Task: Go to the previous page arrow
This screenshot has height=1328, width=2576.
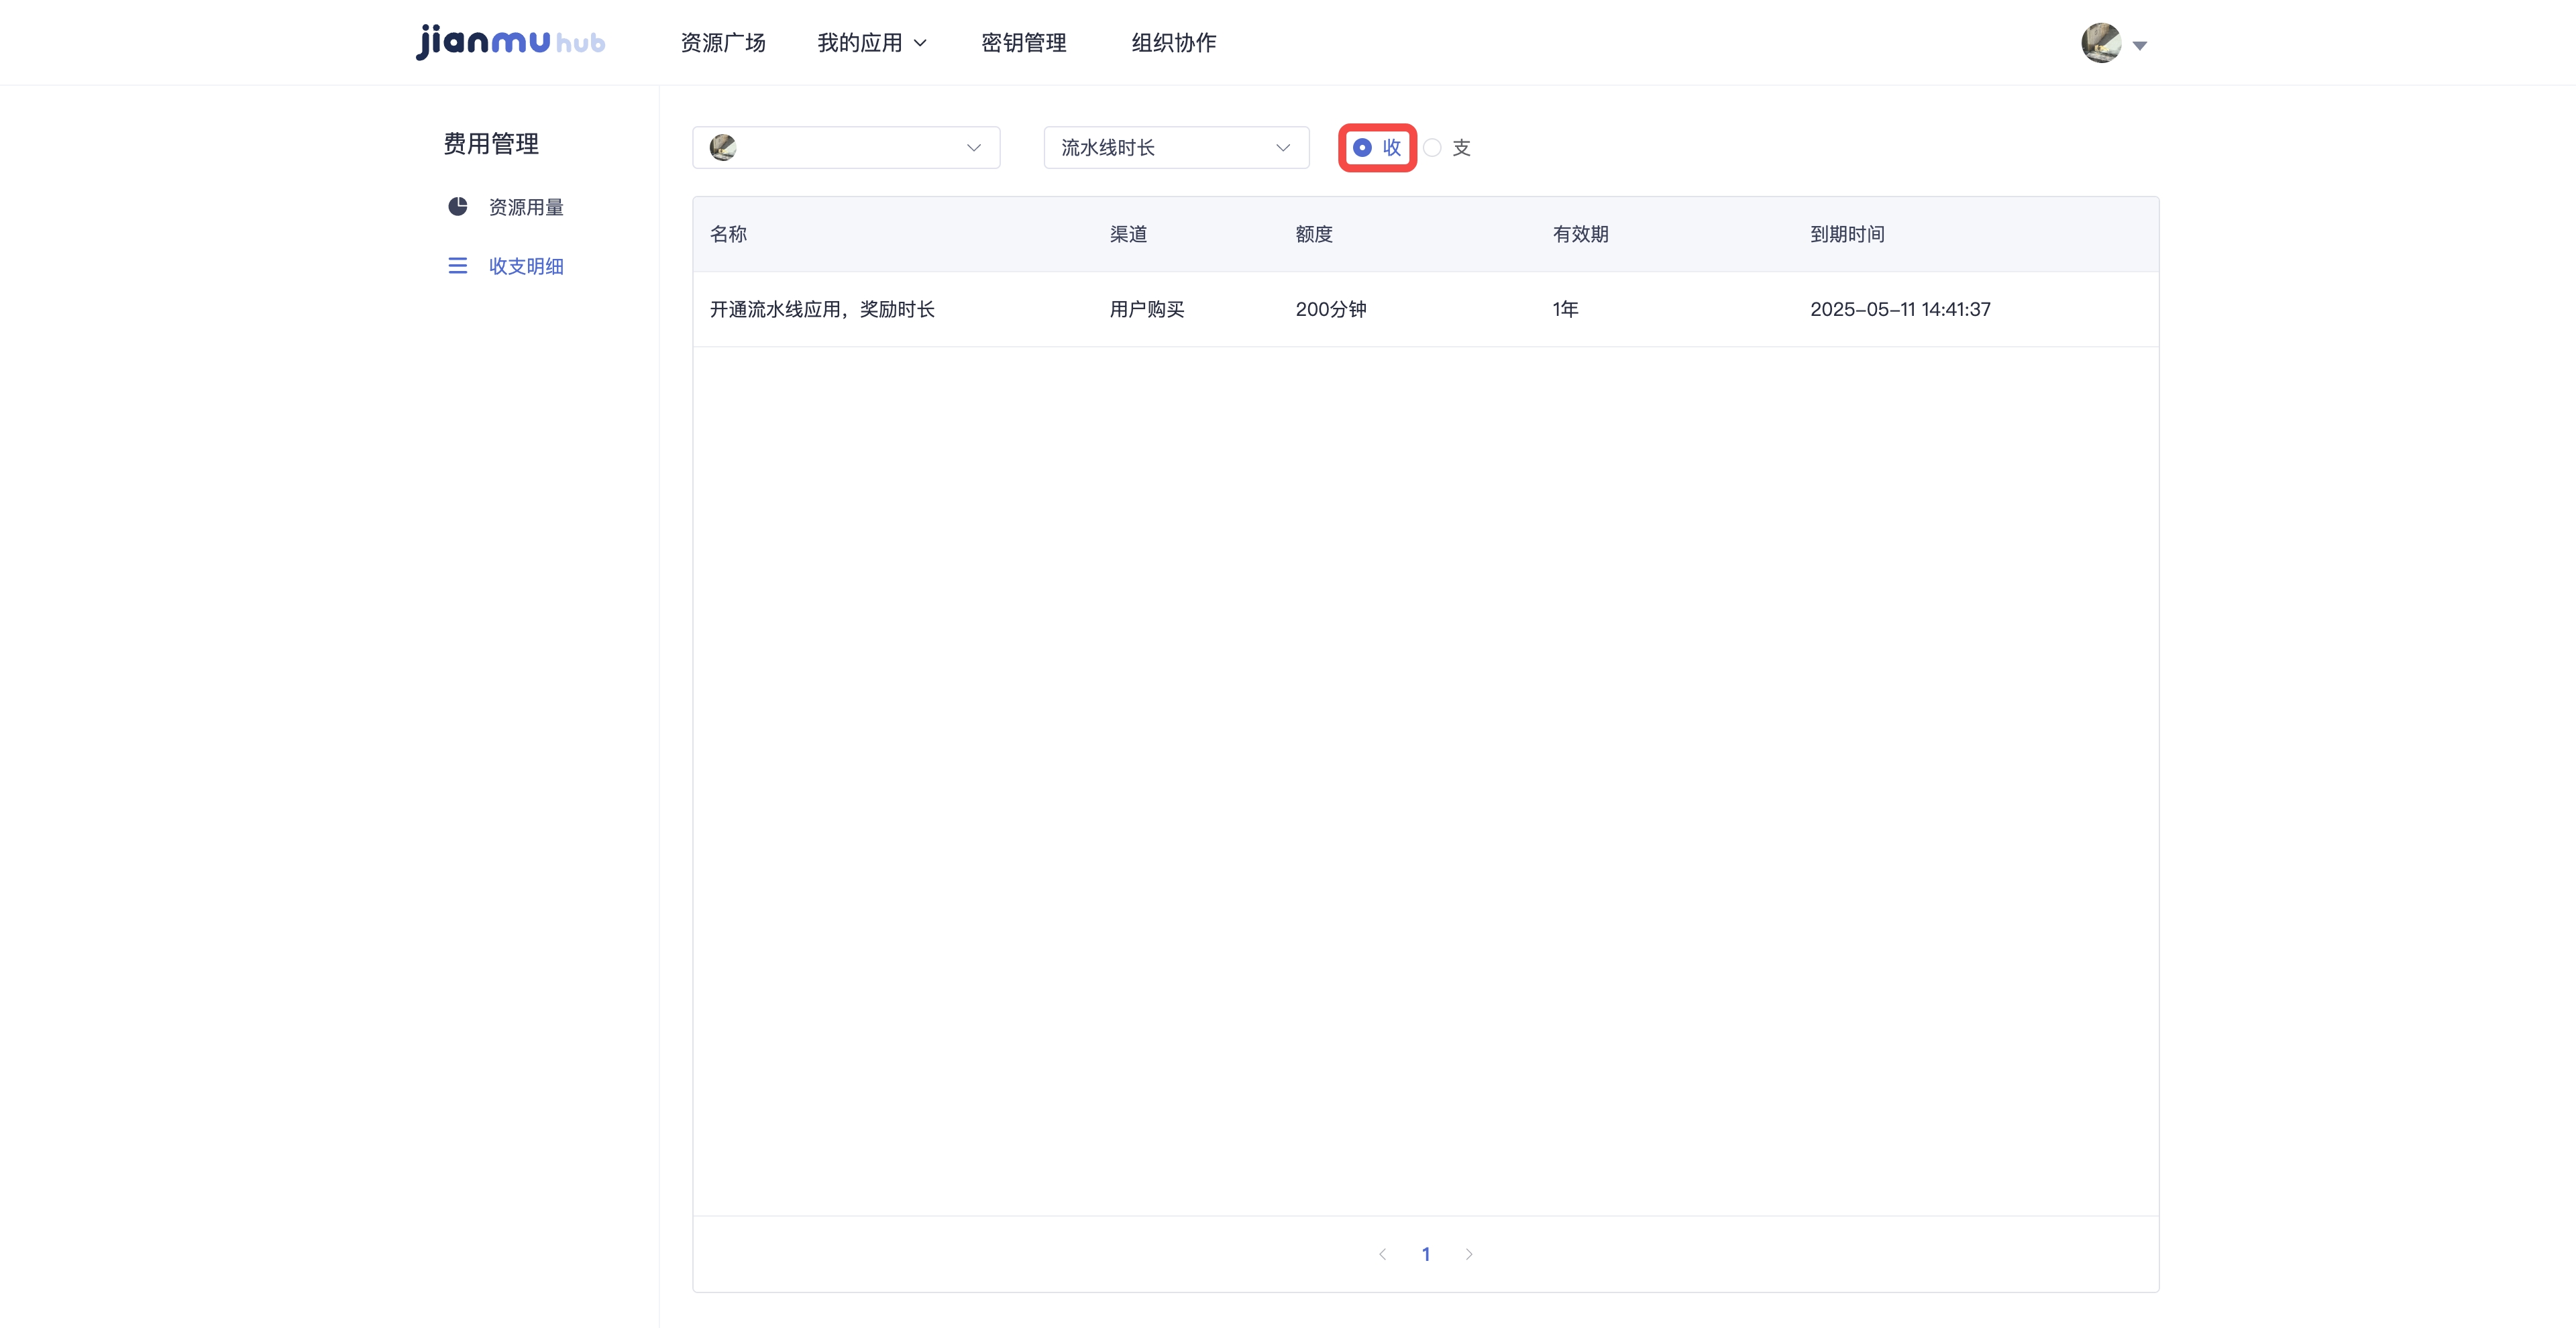Action: click(x=1382, y=1254)
